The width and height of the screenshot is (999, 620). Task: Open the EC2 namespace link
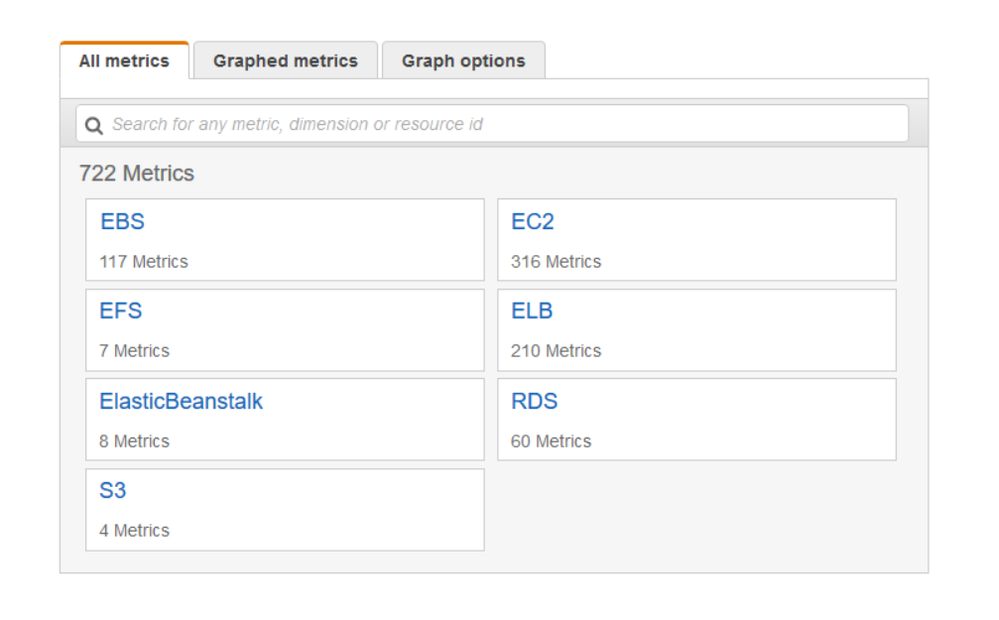[532, 222]
